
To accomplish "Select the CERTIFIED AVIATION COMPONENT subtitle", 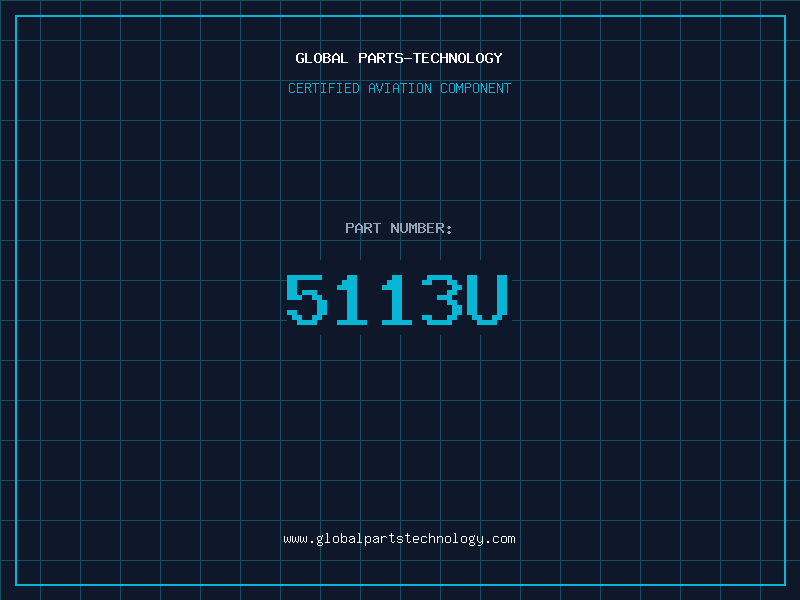I will click(x=399, y=88).
